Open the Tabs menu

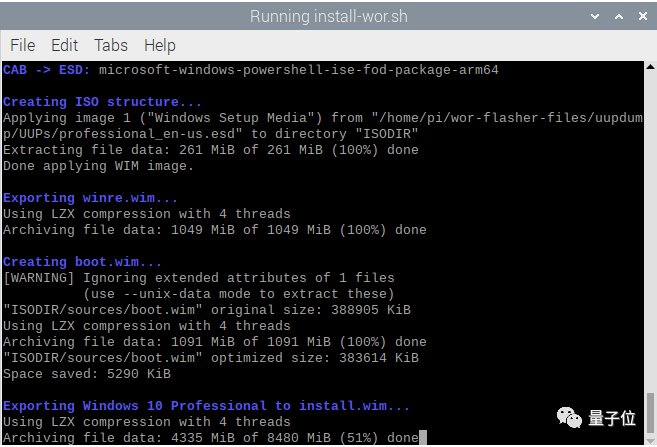(x=110, y=45)
